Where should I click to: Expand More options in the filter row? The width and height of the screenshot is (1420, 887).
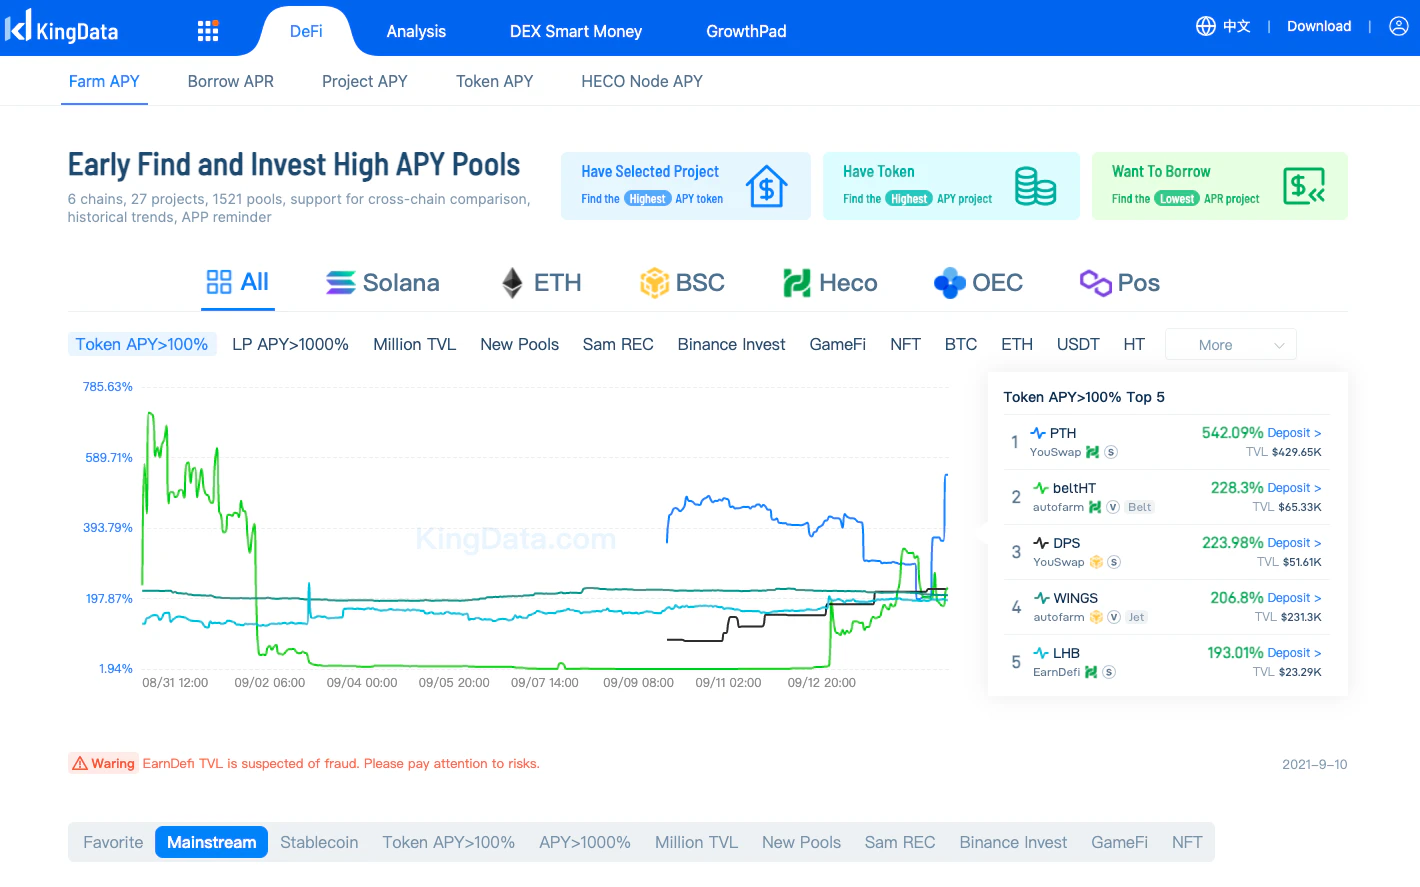tap(1230, 343)
